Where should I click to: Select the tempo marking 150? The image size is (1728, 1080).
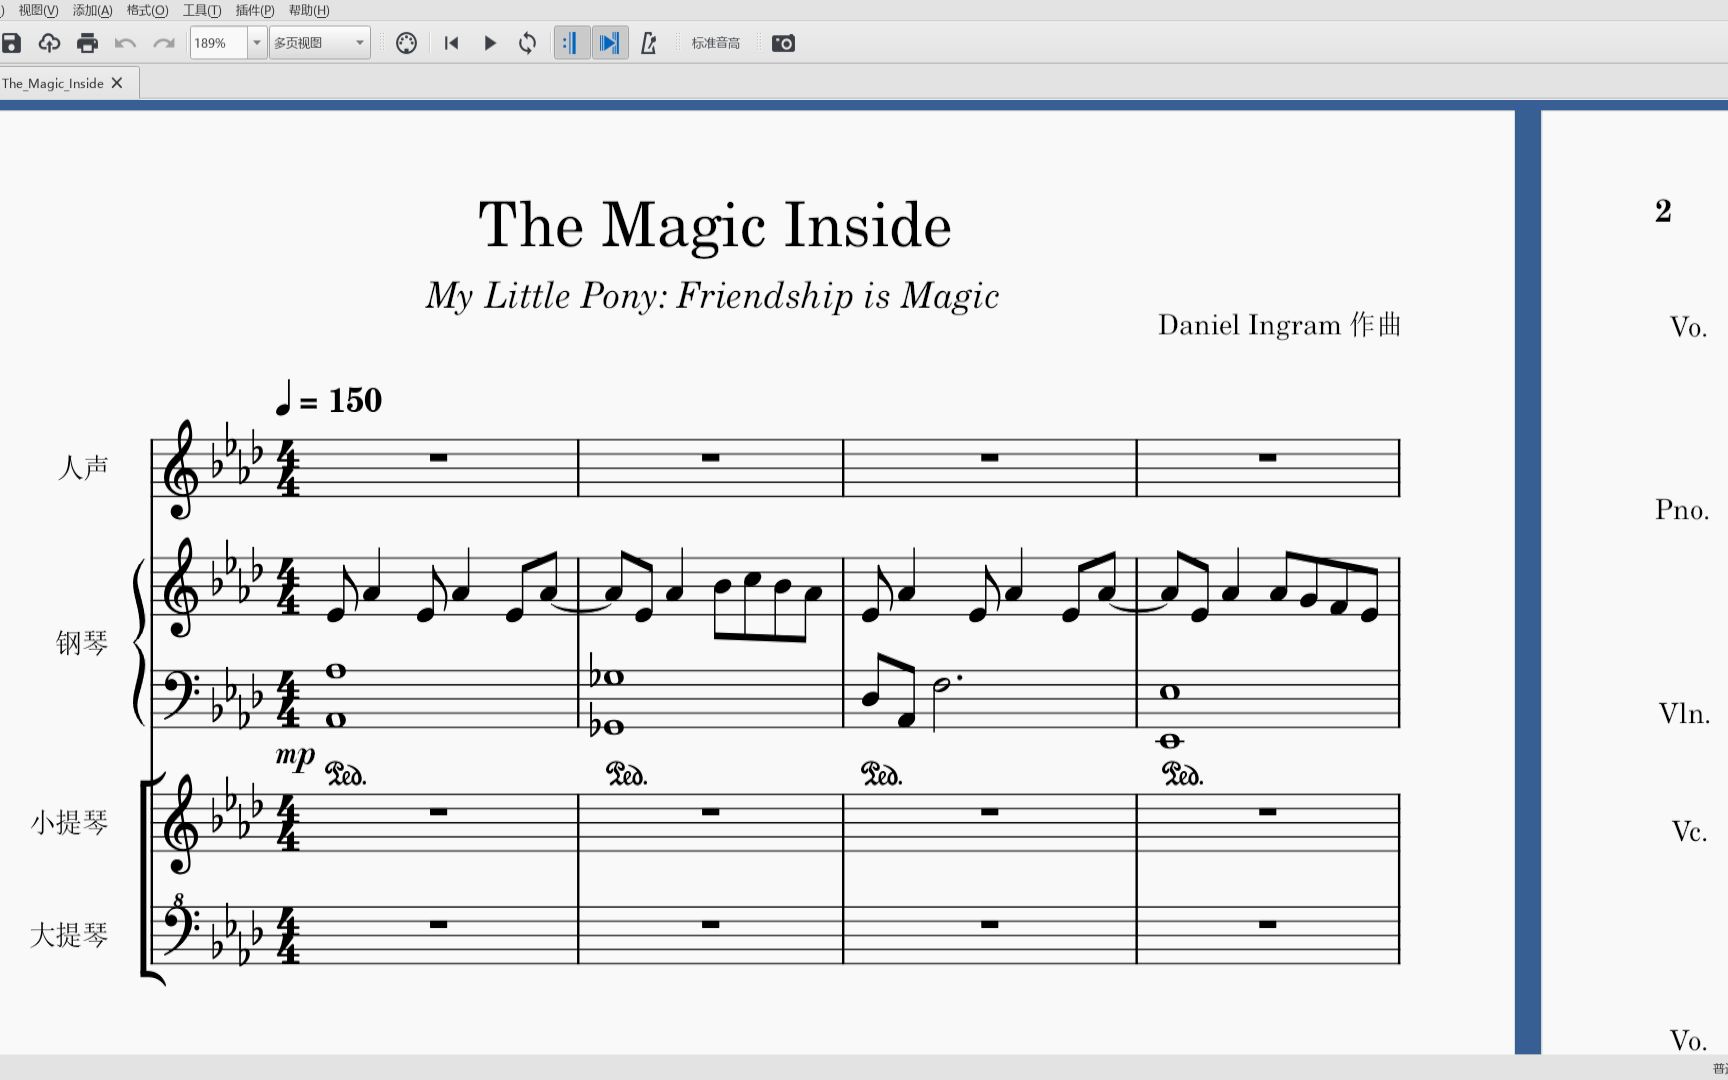click(328, 400)
